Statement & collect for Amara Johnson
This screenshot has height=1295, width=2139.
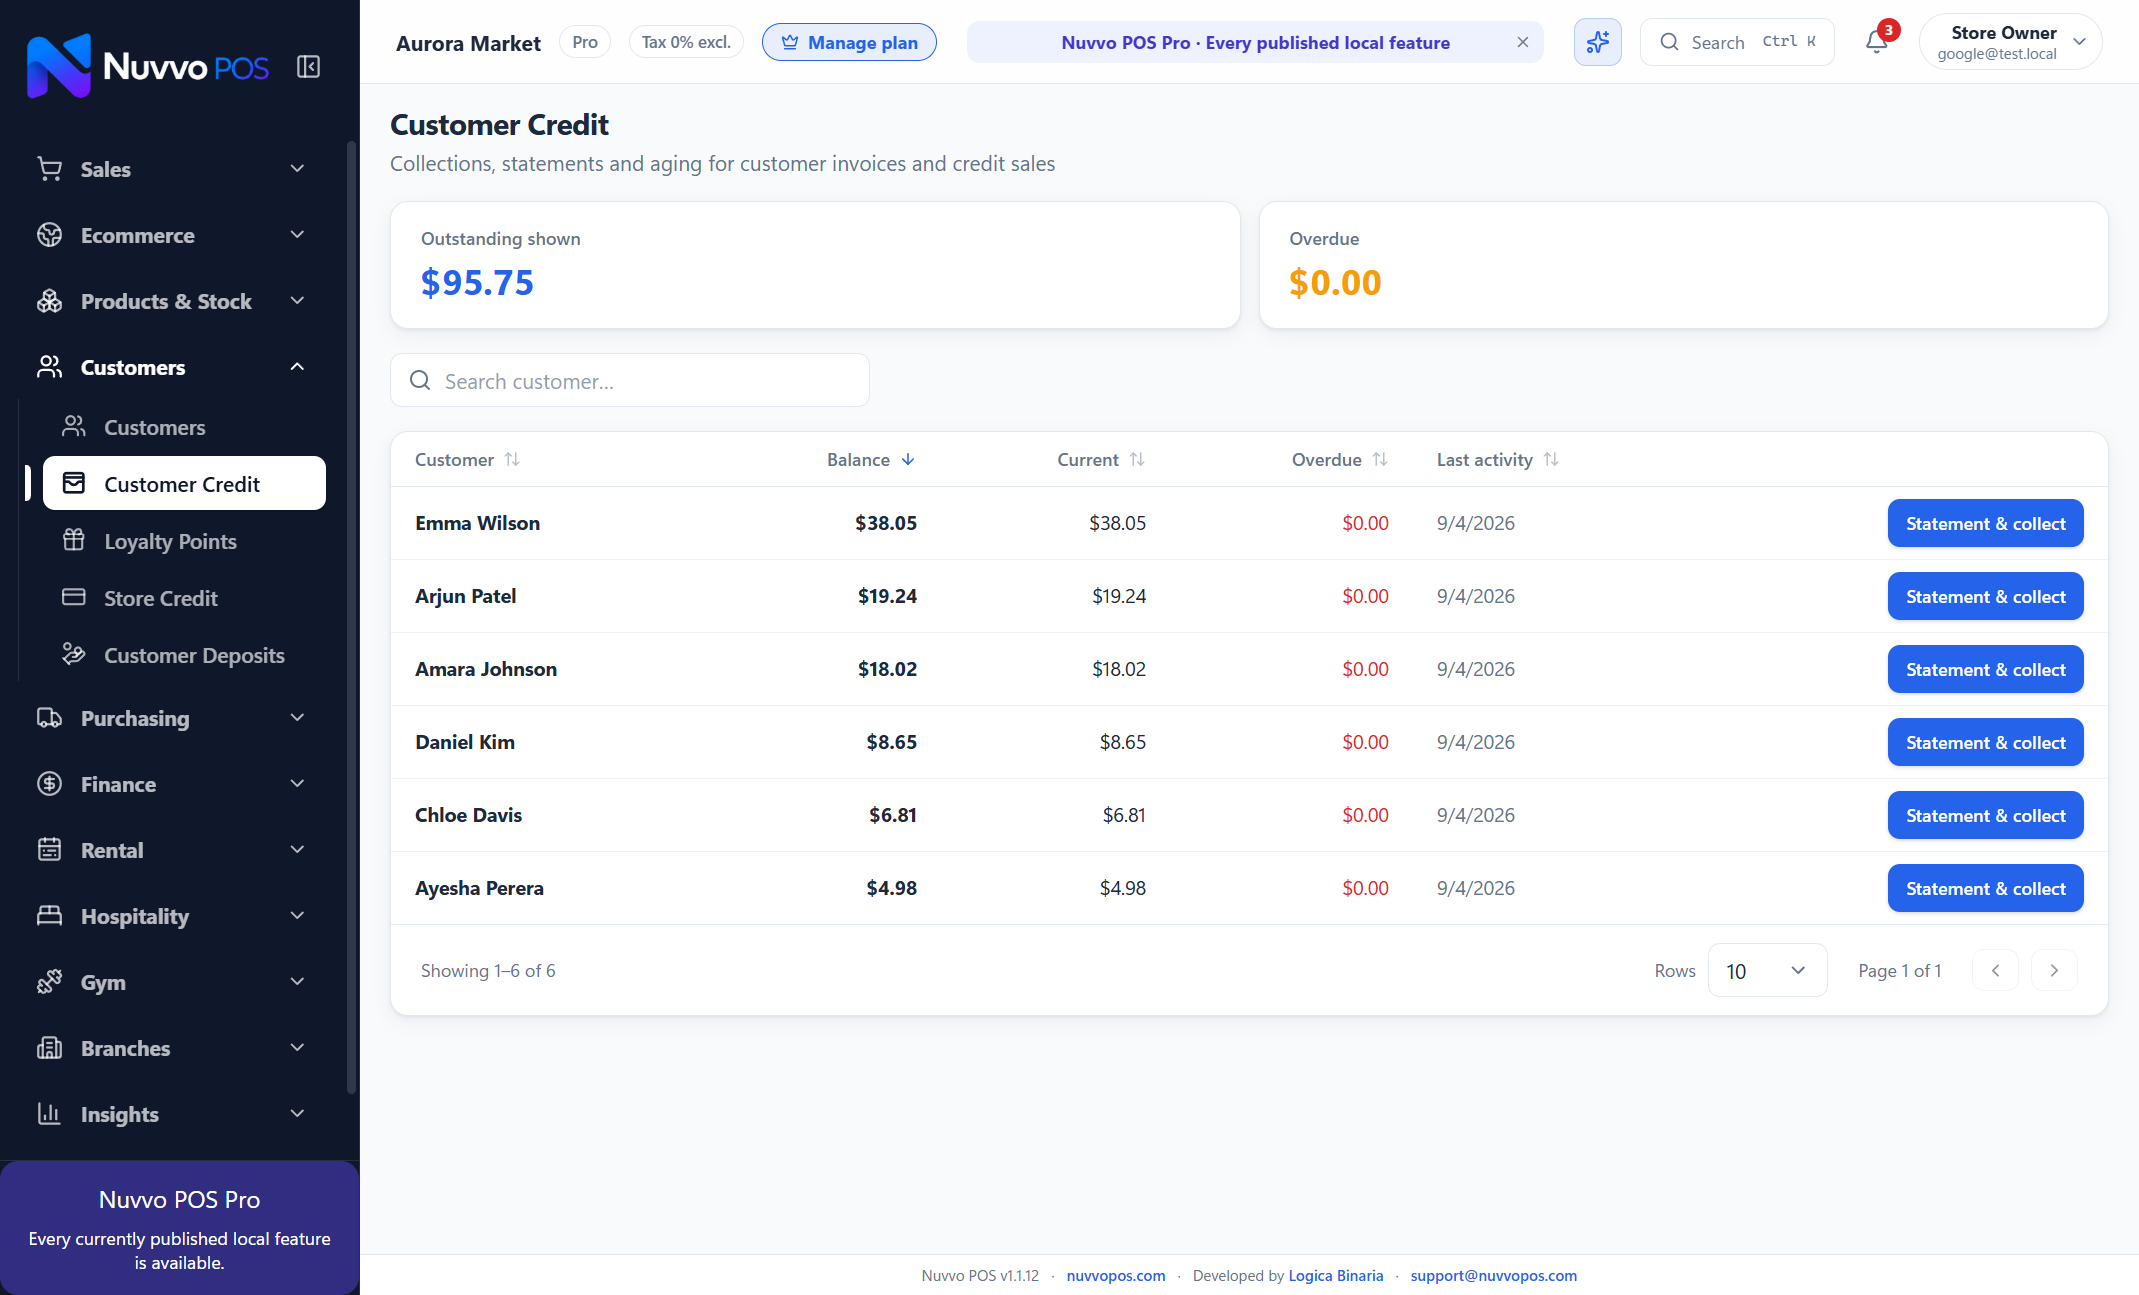[1985, 669]
